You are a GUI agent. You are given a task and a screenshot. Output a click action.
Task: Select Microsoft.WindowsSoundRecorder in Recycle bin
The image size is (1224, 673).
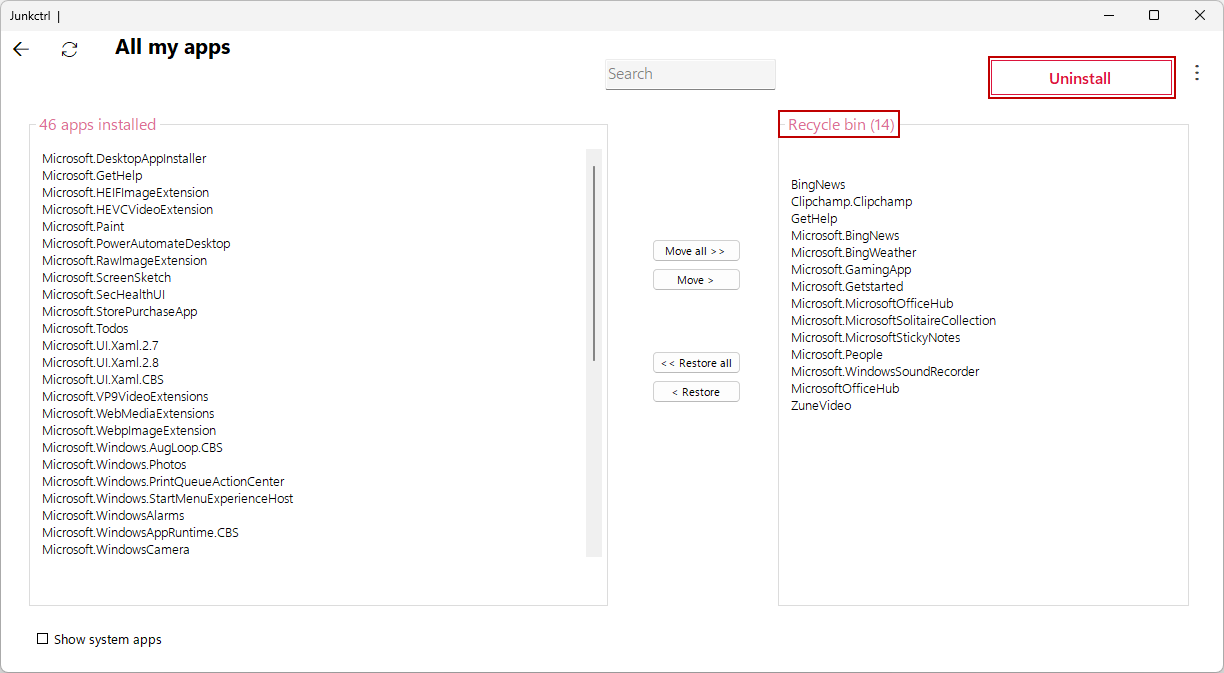[x=885, y=372]
